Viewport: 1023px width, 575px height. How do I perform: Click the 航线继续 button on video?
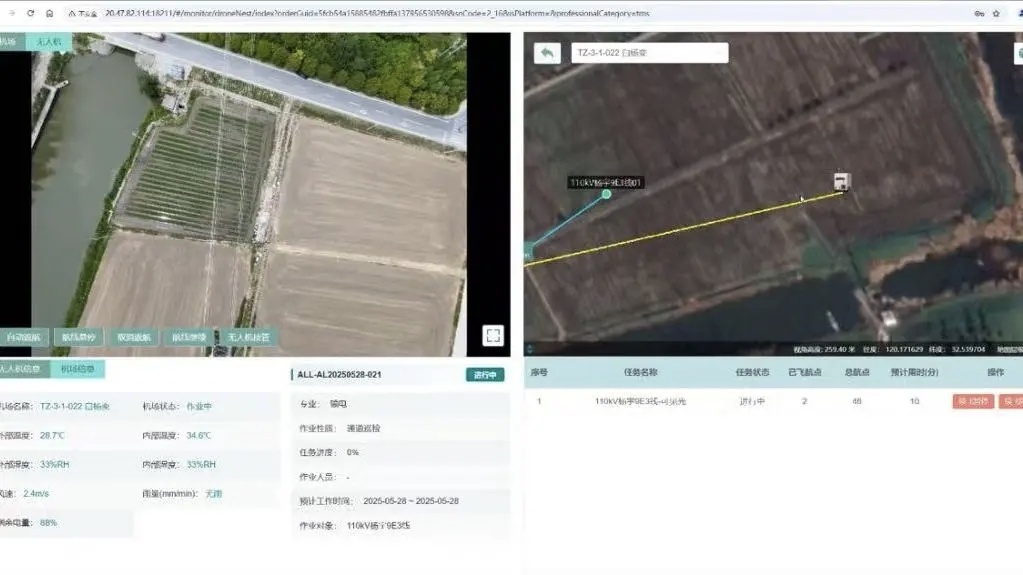coord(189,337)
